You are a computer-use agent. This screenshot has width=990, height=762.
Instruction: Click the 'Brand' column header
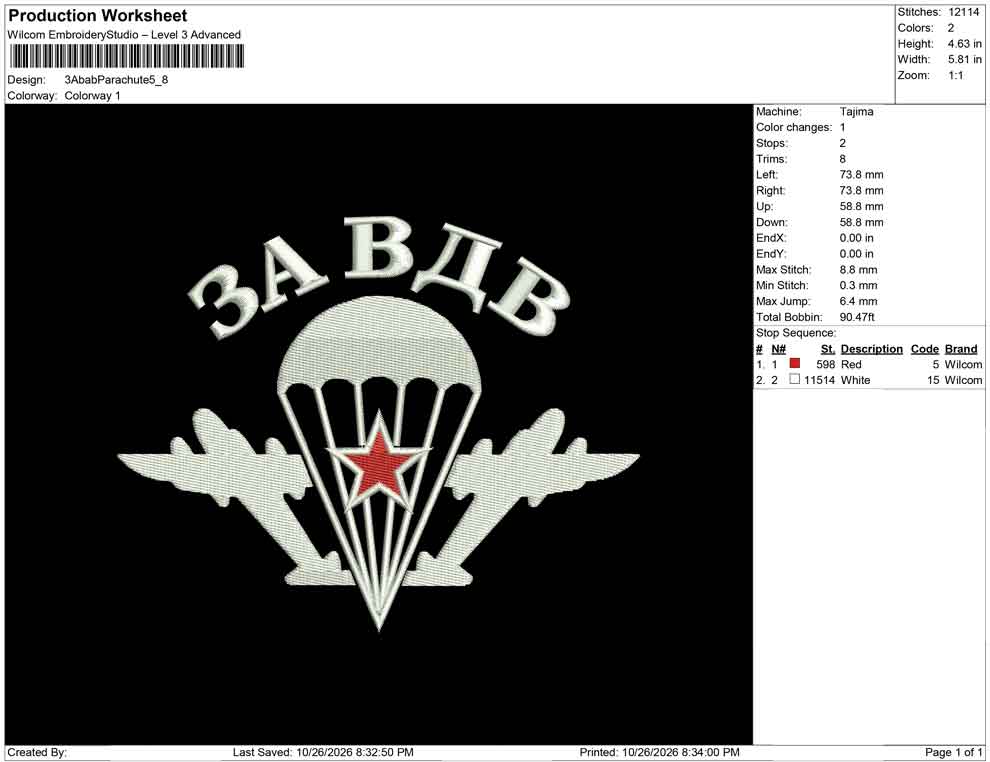coord(961,349)
